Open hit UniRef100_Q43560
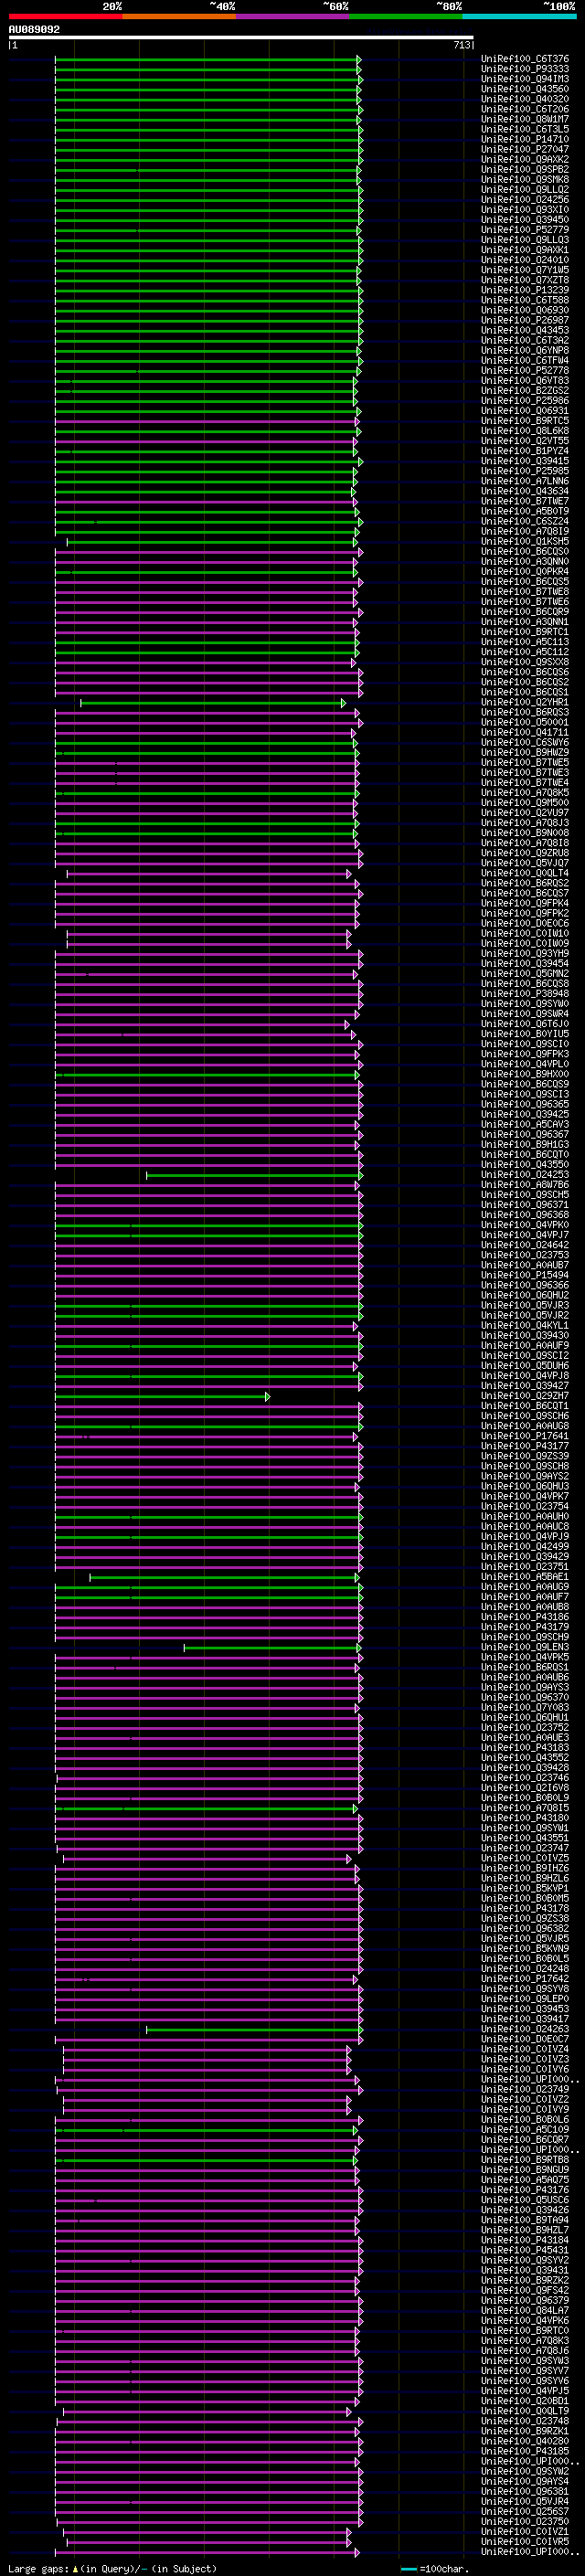 pyautogui.click(x=525, y=89)
